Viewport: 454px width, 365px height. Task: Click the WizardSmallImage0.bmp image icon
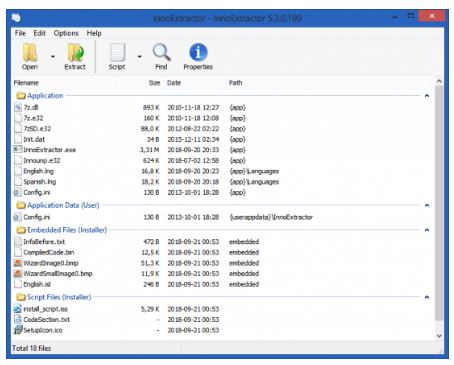(18, 274)
